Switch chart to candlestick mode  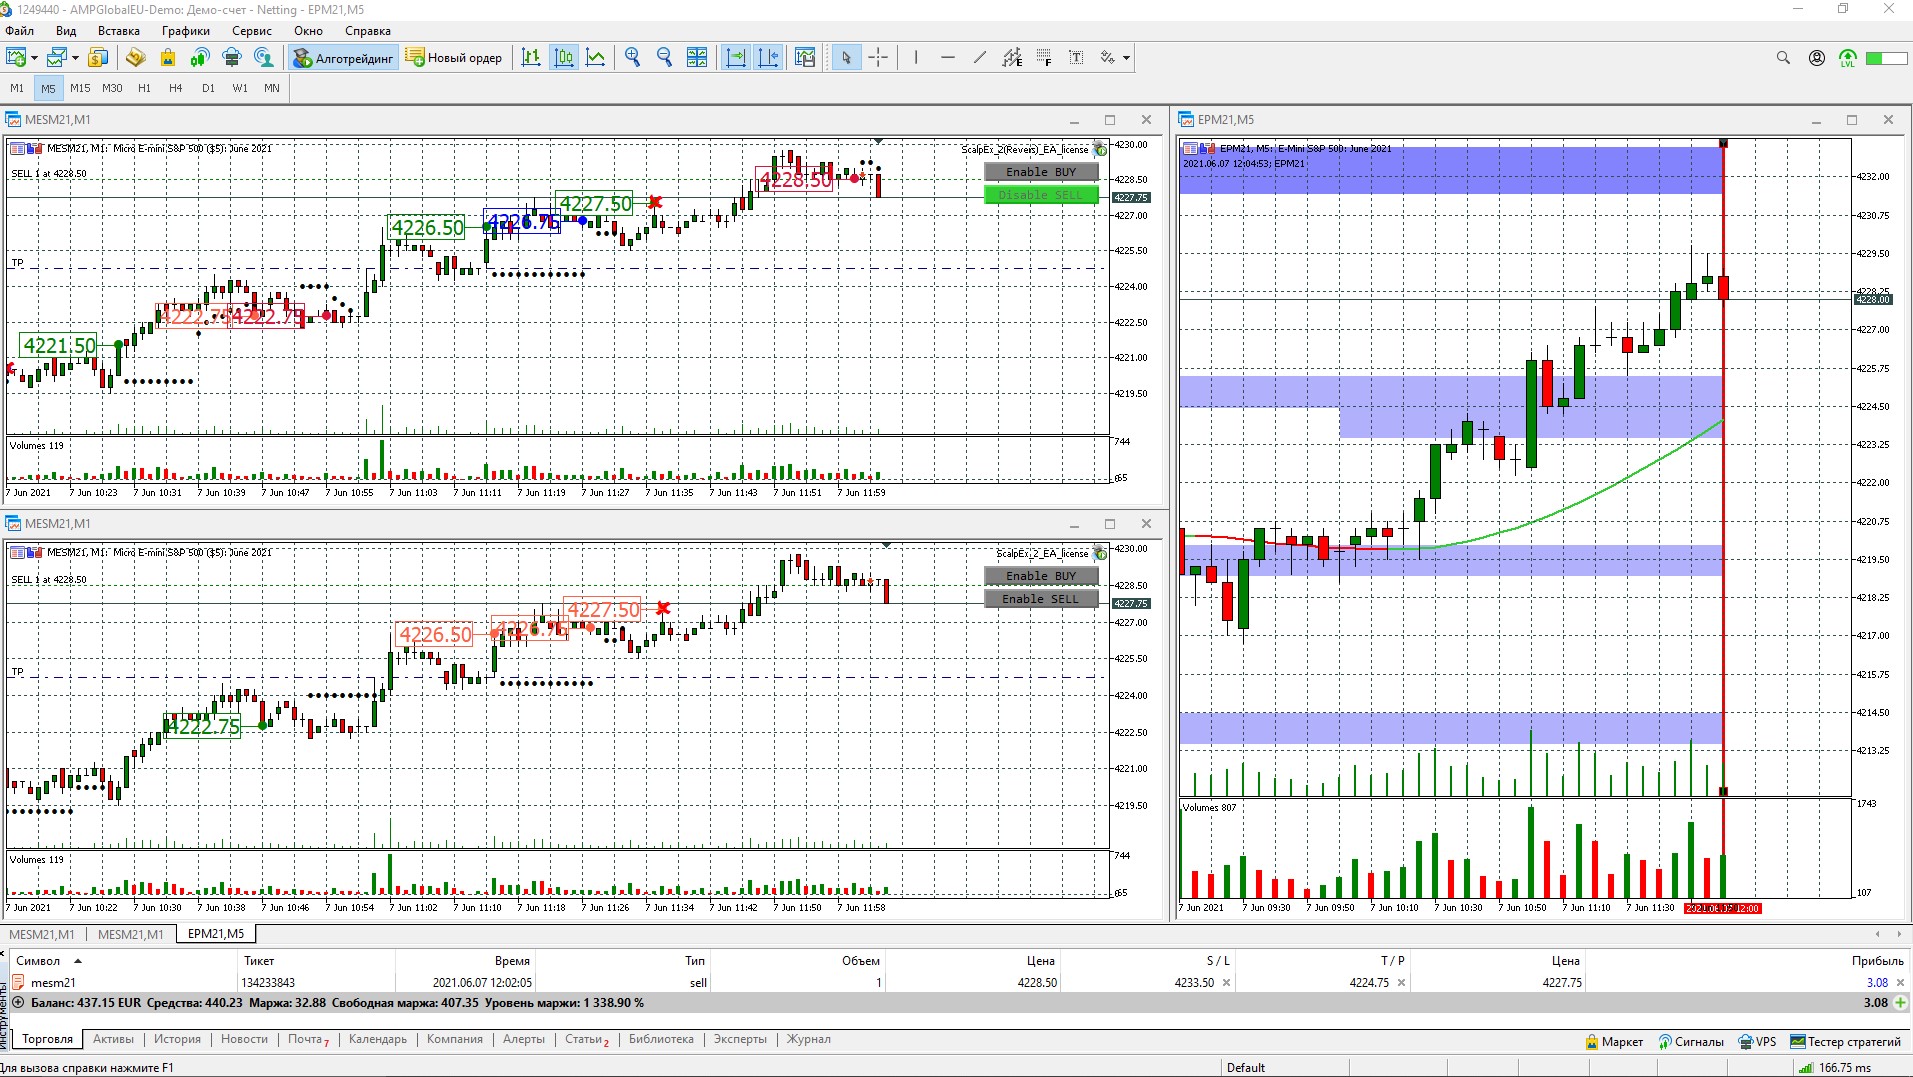(564, 58)
